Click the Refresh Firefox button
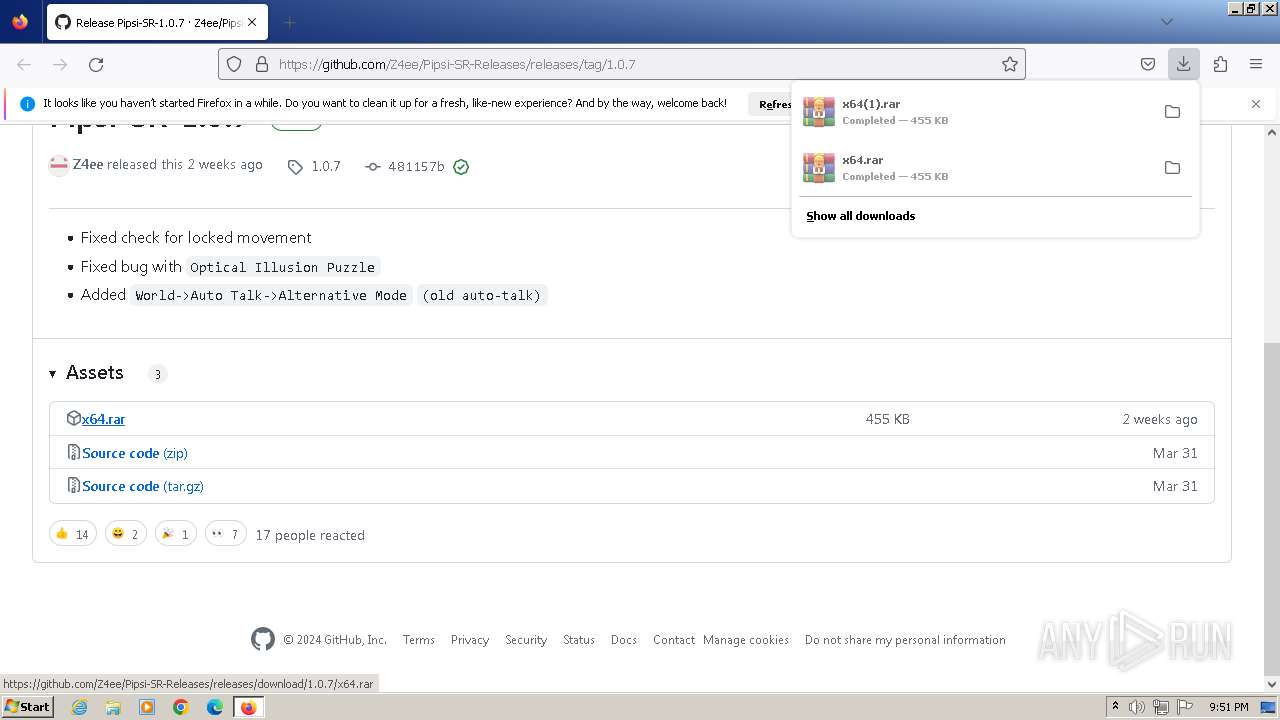The height and width of the screenshot is (720, 1280). pyautogui.click(x=770, y=104)
